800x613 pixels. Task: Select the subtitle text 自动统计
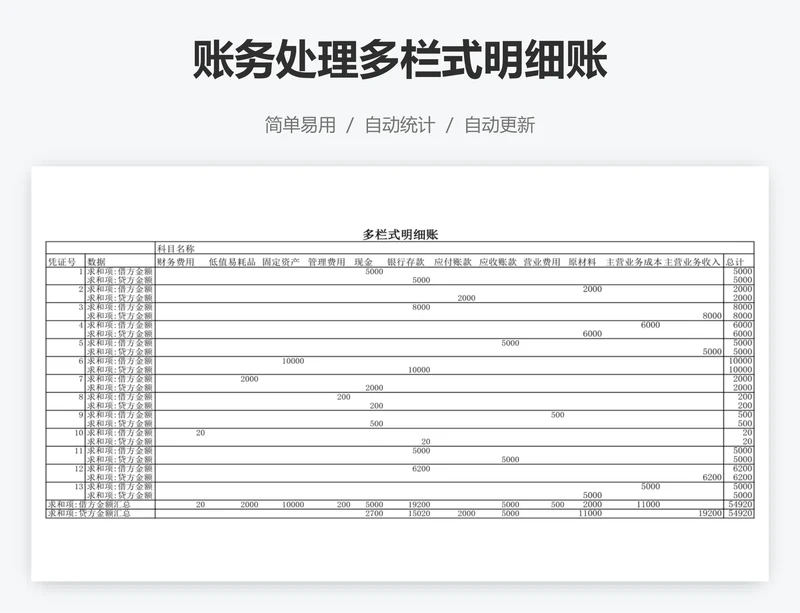(x=400, y=125)
